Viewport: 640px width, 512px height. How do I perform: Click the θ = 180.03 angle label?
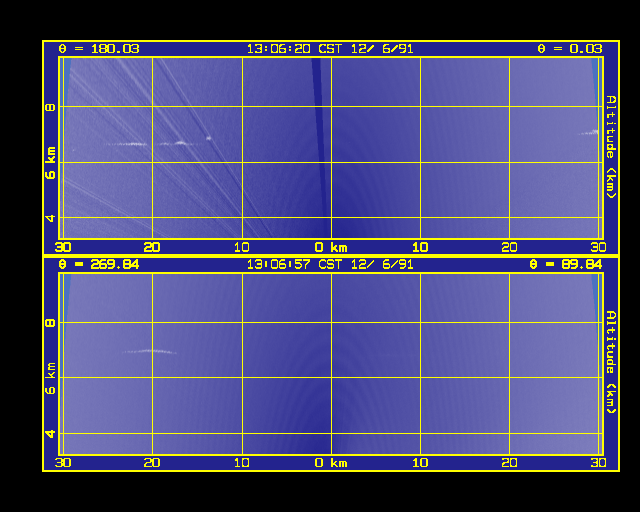[99, 49]
